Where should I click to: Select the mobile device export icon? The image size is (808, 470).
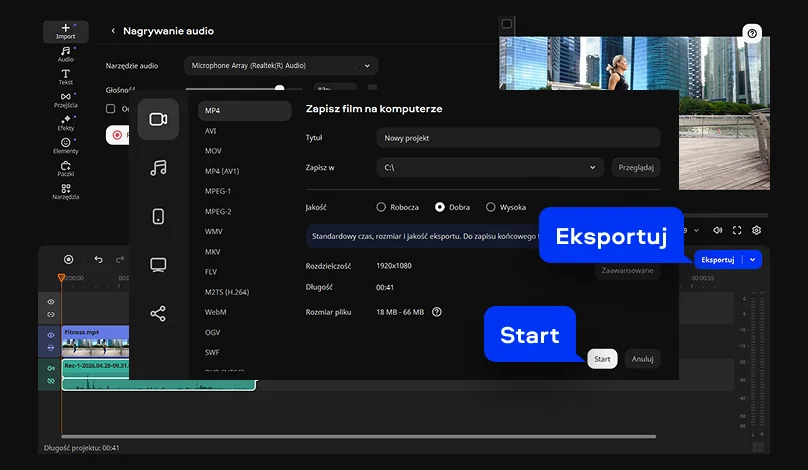pyautogui.click(x=158, y=216)
